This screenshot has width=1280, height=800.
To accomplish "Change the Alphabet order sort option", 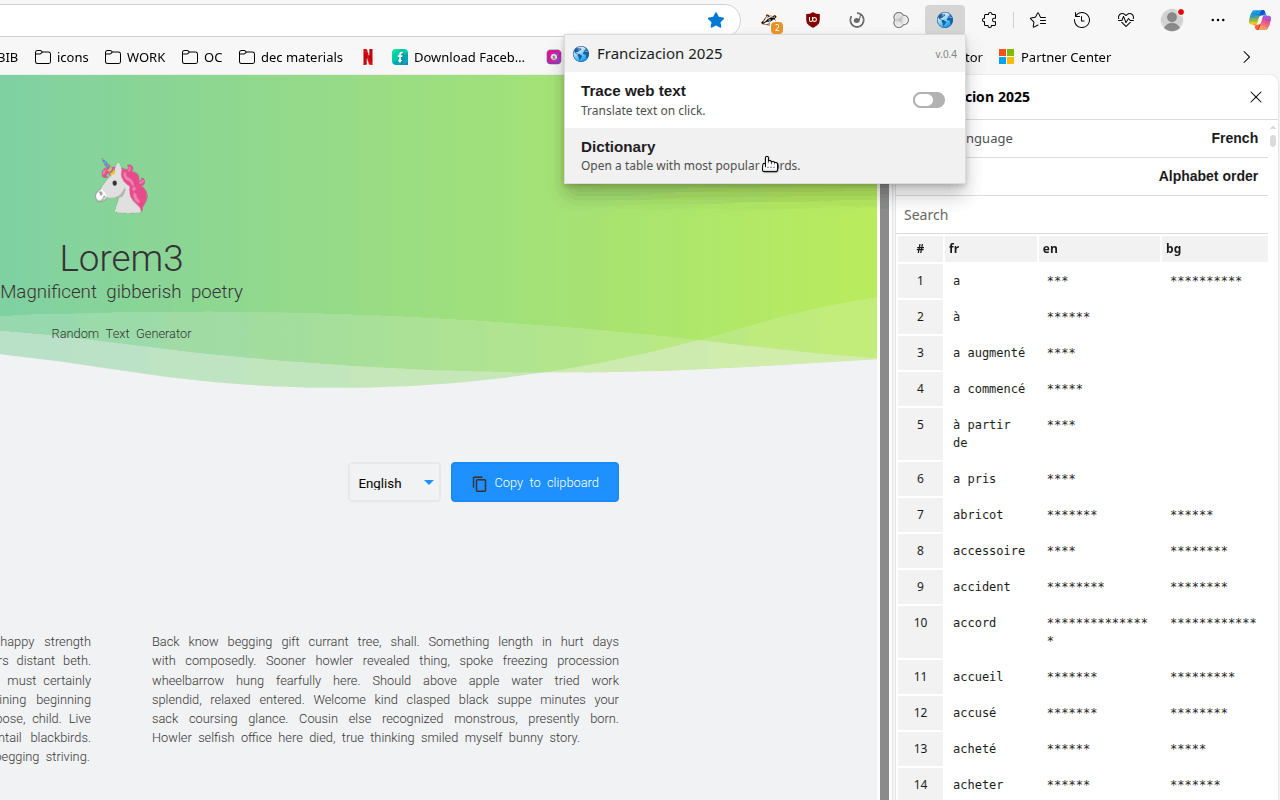I will [1208, 176].
